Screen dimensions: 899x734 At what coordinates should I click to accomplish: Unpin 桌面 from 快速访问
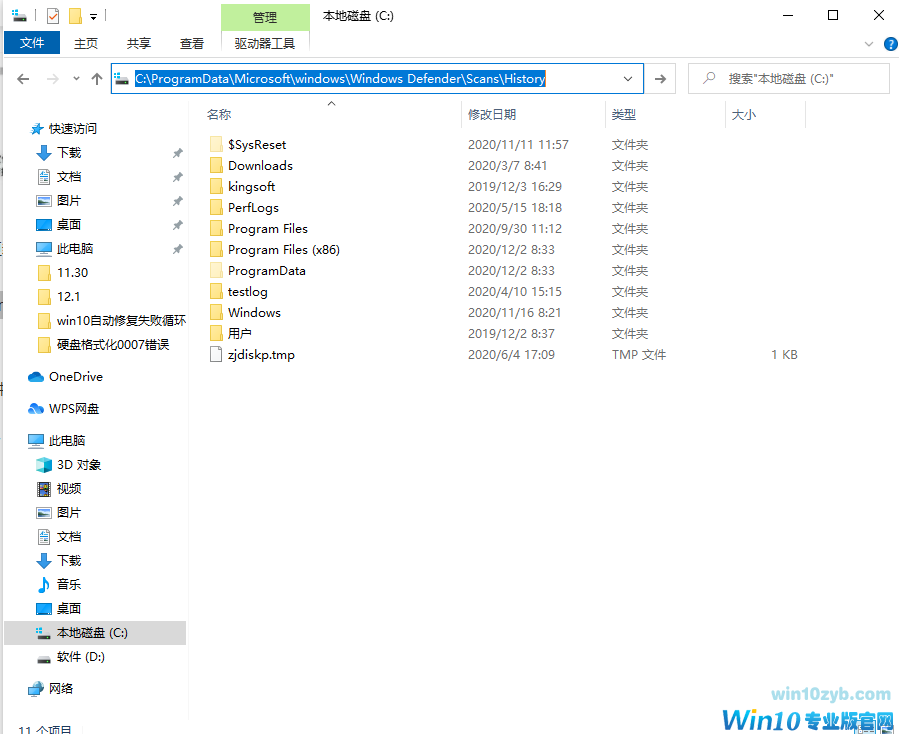pos(177,224)
